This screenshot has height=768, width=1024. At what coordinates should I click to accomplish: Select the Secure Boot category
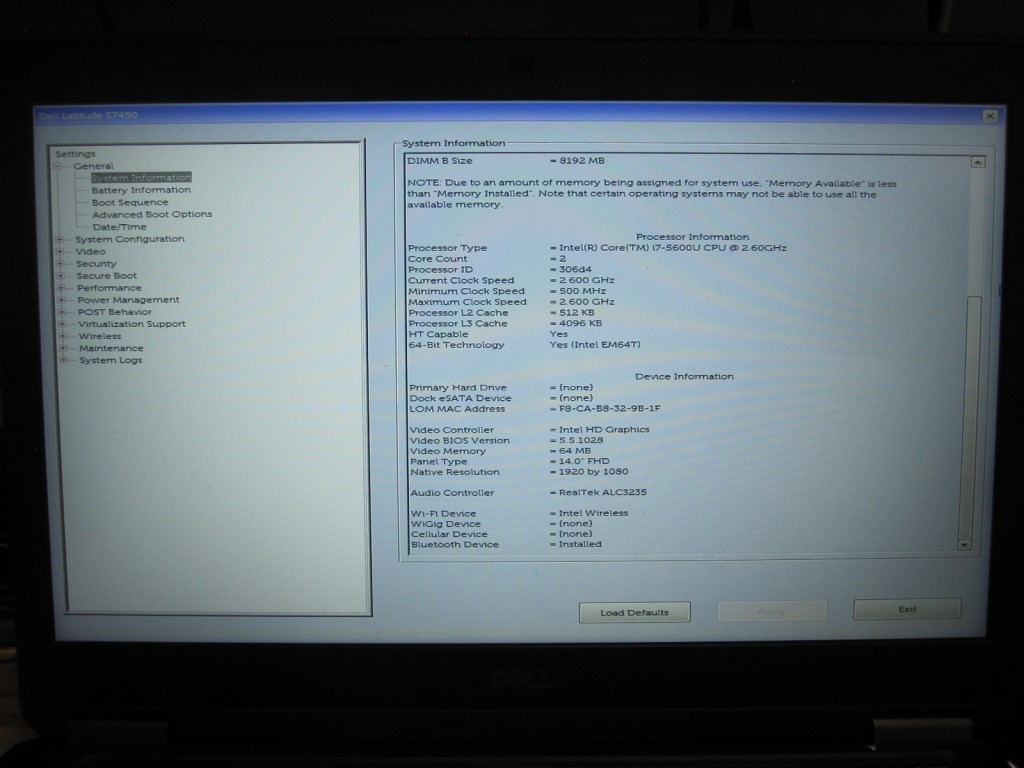[x=106, y=276]
